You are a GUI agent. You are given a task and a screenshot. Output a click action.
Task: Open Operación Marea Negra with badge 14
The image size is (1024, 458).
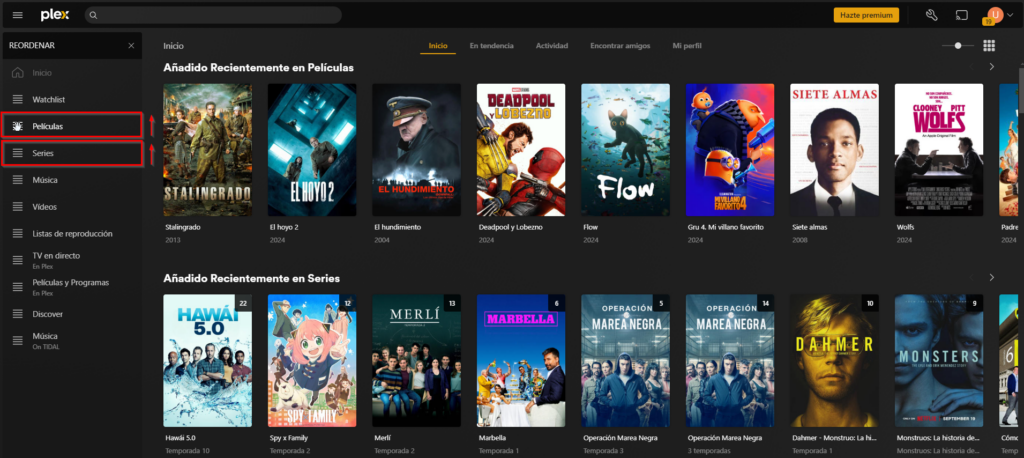point(730,361)
